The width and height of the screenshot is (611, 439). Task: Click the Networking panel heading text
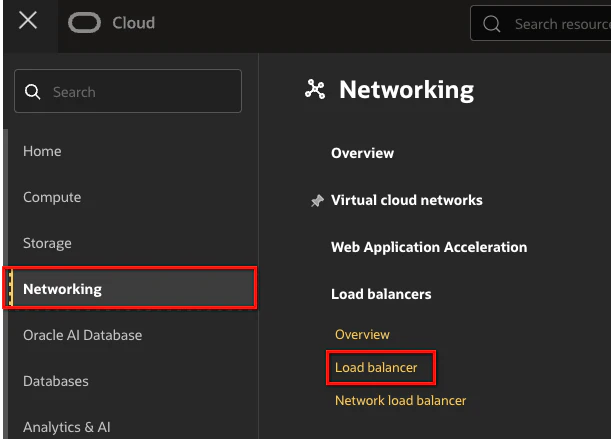tap(406, 90)
